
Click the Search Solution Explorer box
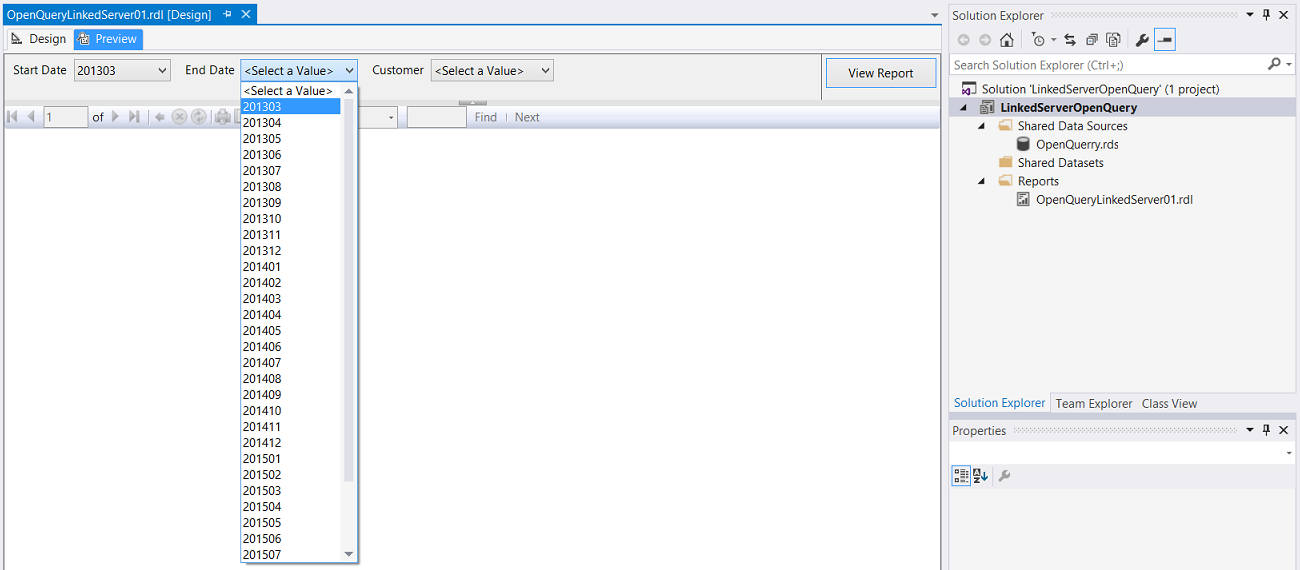coord(1107,64)
